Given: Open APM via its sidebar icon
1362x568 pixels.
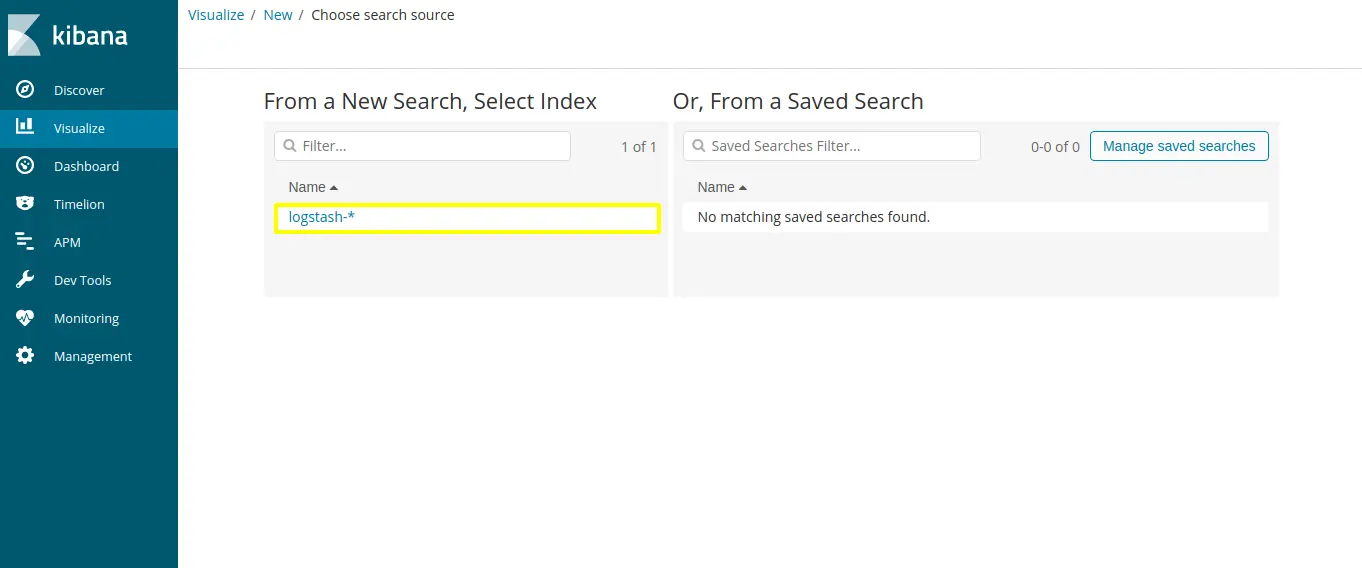Looking at the screenshot, I should pyautogui.click(x=25, y=242).
